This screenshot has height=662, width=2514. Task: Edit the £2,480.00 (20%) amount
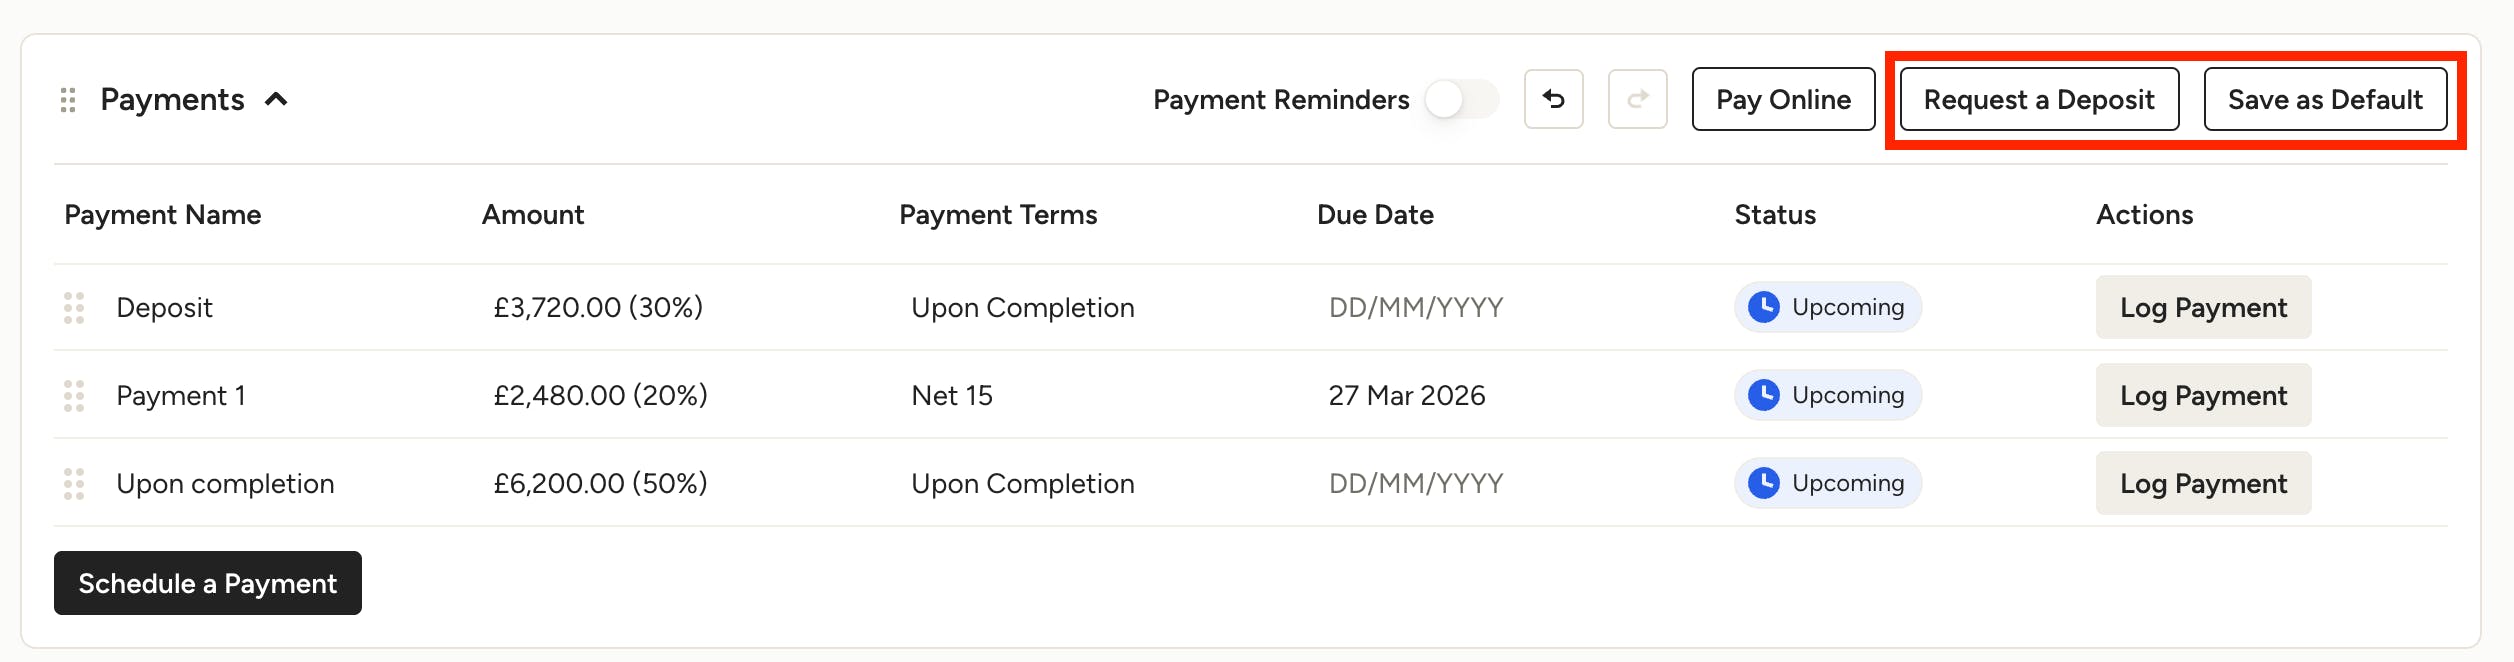(601, 396)
